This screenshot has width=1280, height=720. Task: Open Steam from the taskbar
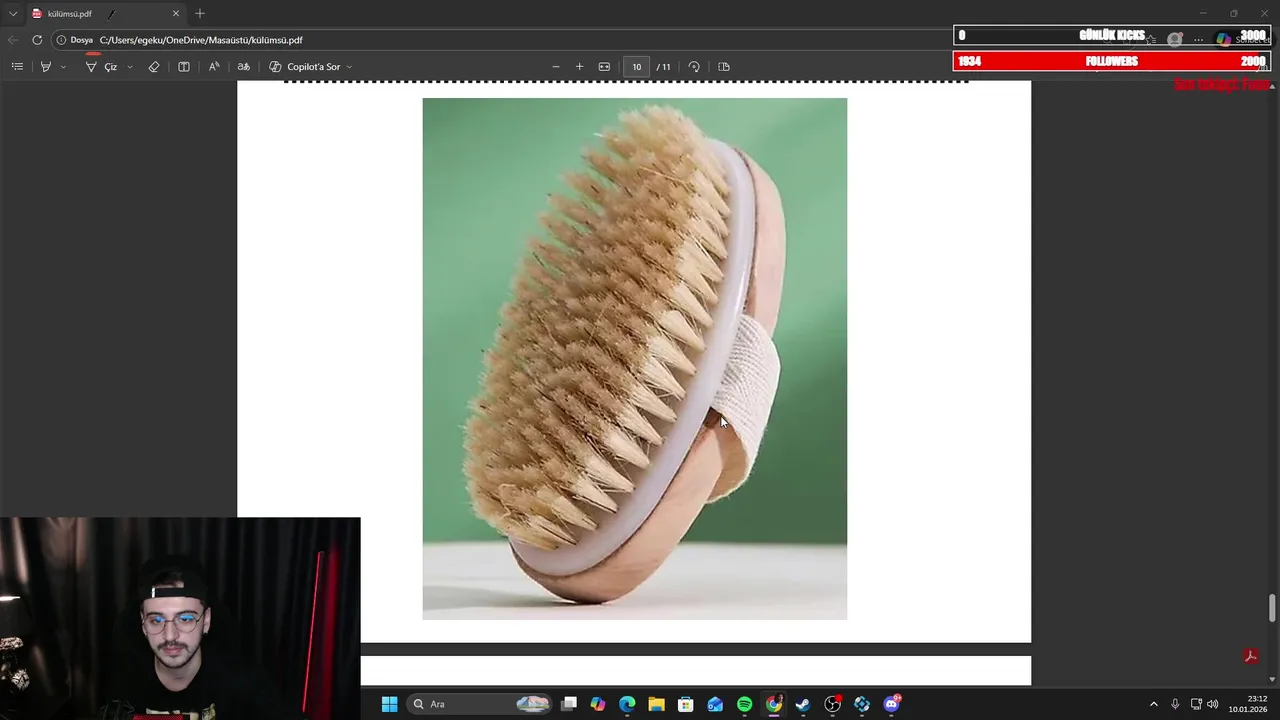[x=803, y=704]
